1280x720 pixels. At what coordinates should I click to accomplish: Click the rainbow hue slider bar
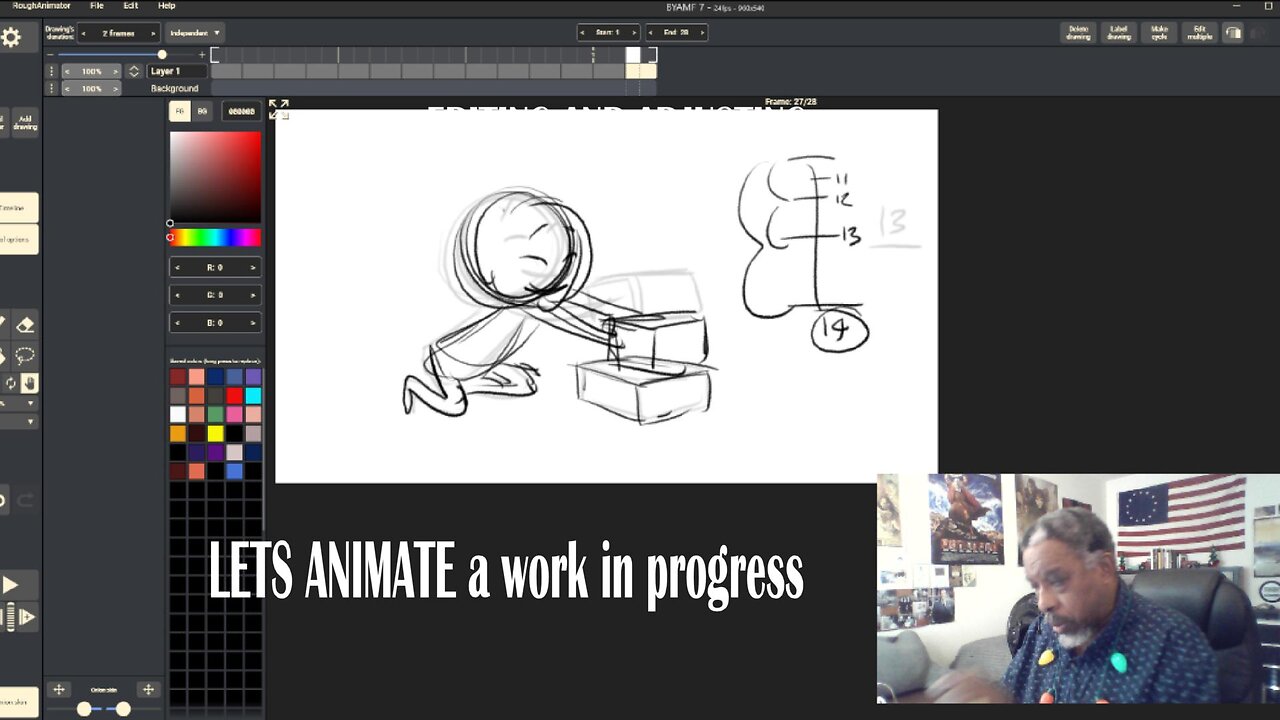tap(215, 237)
